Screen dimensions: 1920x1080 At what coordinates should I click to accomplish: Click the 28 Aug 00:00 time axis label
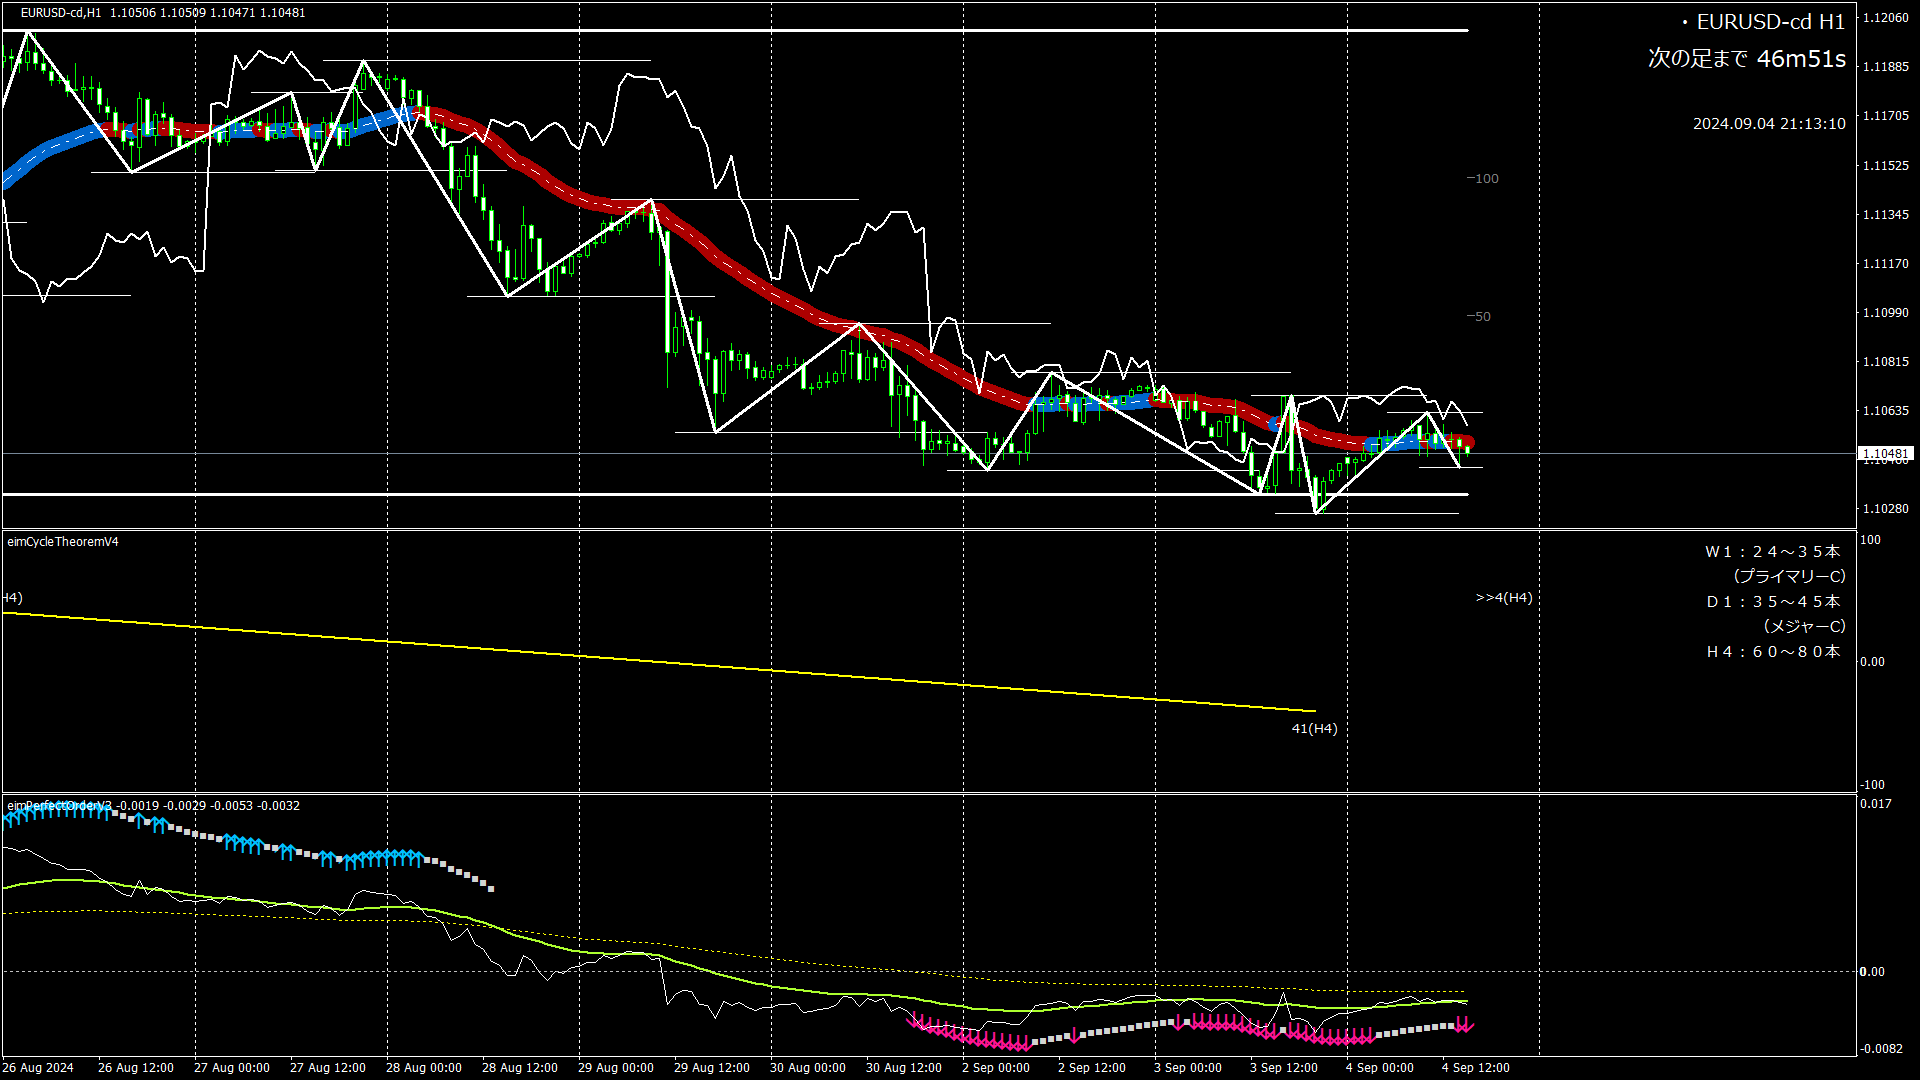coord(423,1068)
